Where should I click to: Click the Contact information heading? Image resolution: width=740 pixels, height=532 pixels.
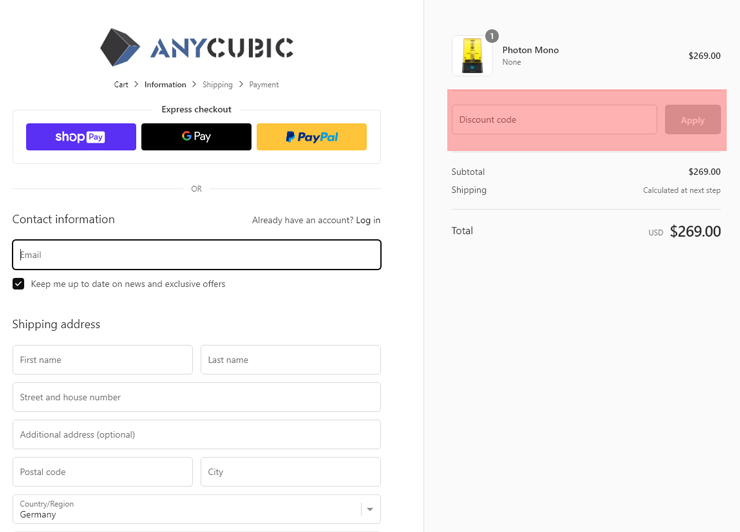63,219
